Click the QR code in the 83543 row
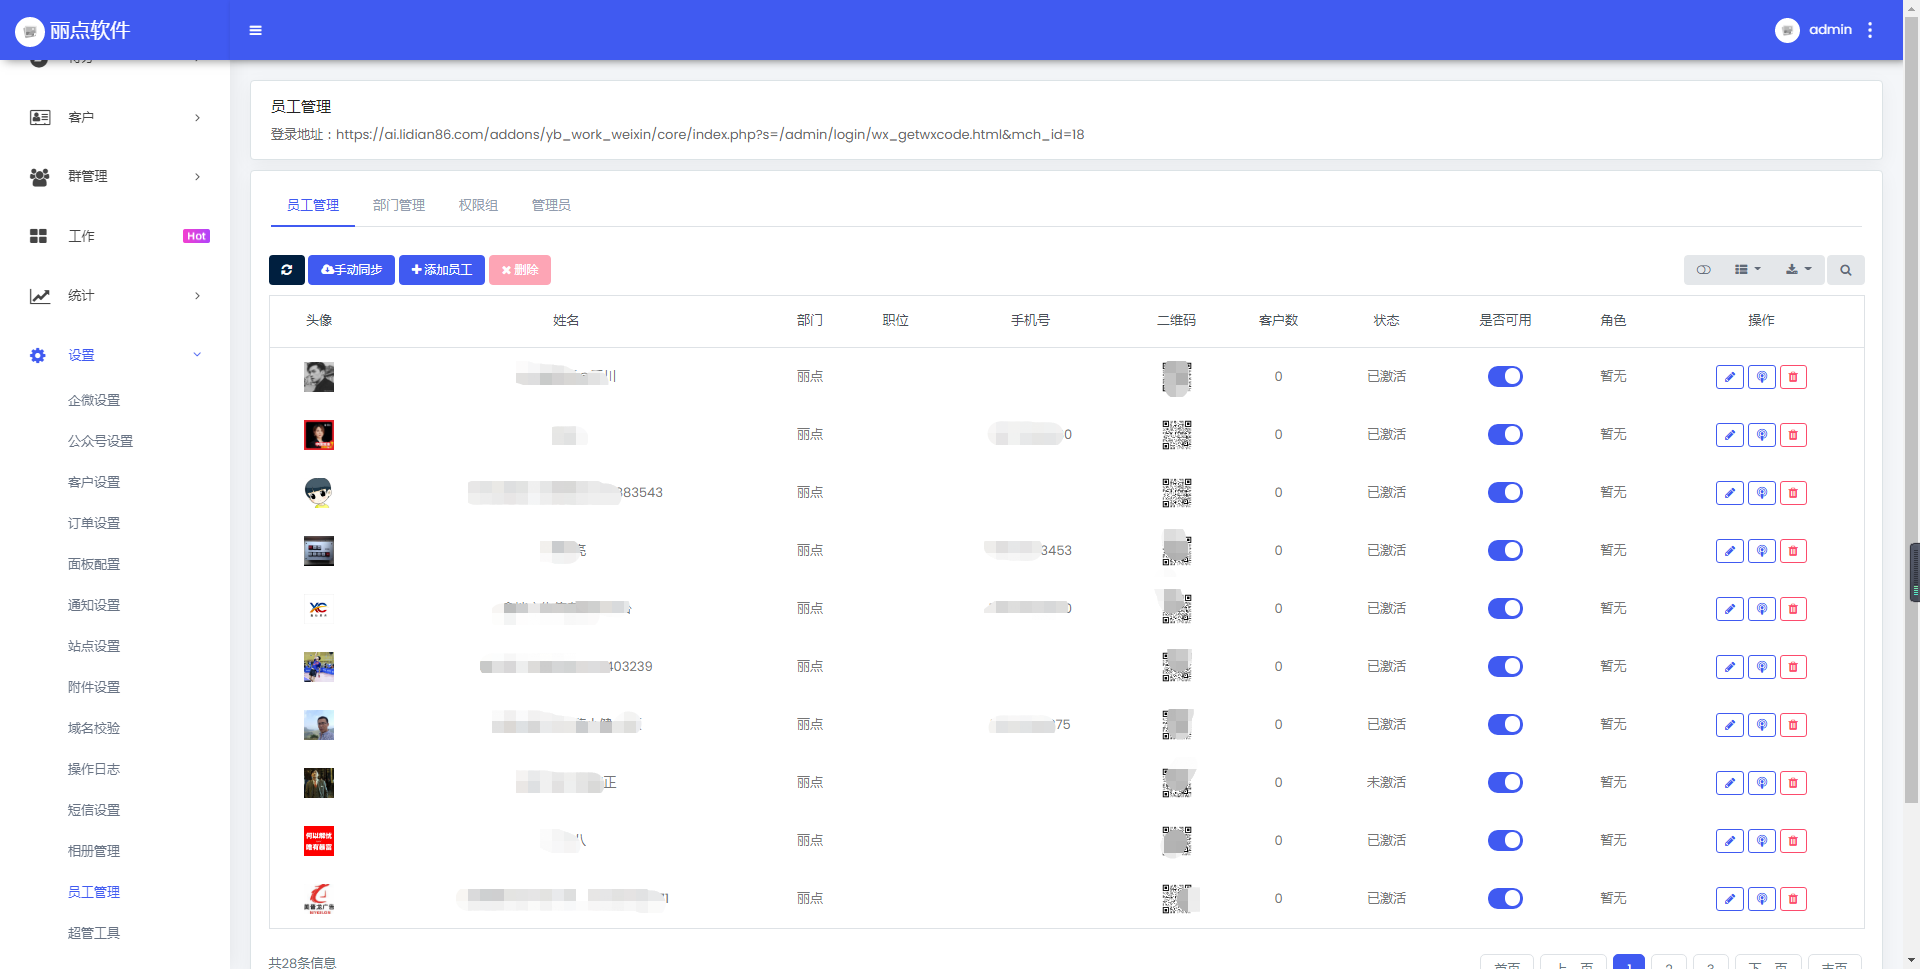Viewport: 1920px width, 969px height. tap(1177, 493)
